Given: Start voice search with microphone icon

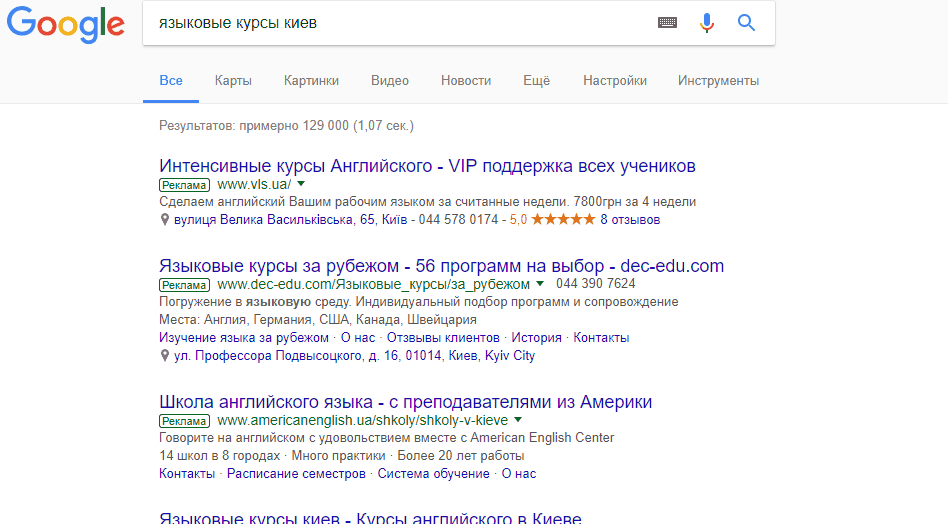Looking at the screenshot, I should tap(707, 23).
